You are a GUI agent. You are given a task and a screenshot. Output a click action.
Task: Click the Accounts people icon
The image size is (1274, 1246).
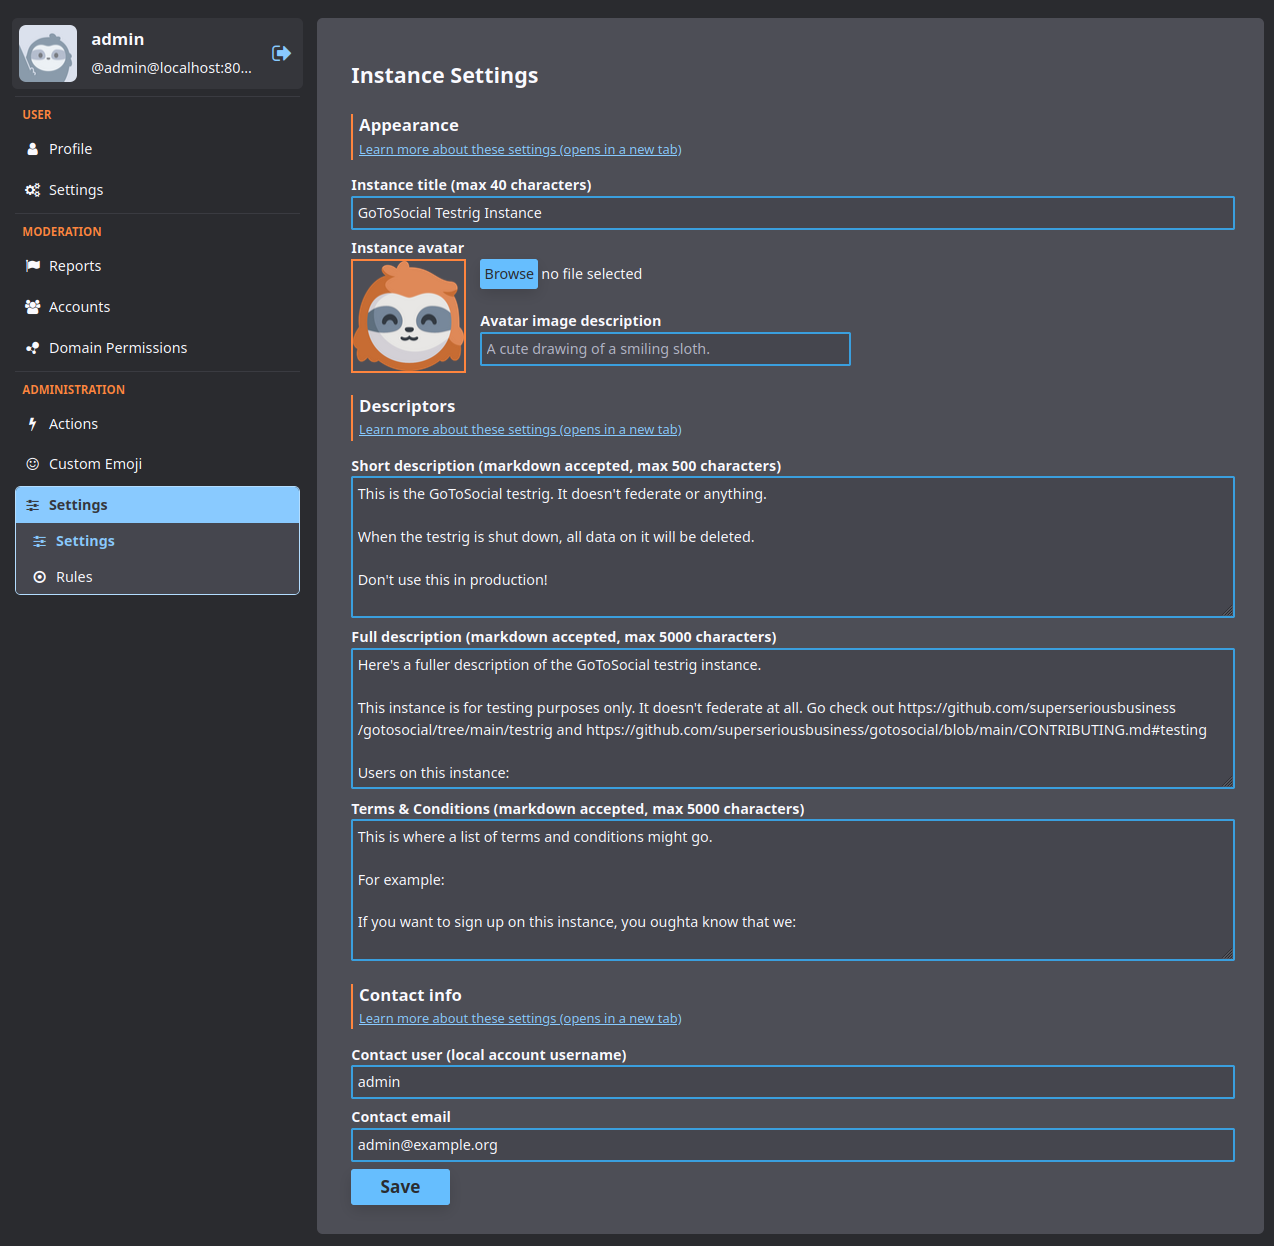(x=33, y=306)
